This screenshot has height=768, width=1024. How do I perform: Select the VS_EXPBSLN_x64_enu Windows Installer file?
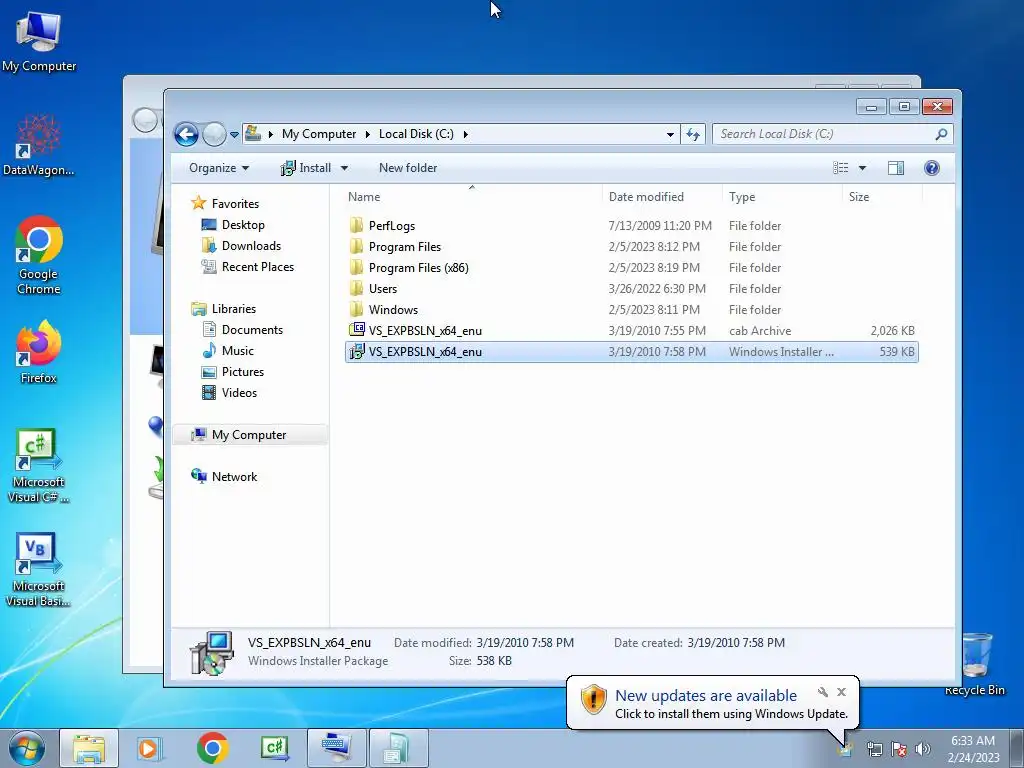(x=631, y=351)
